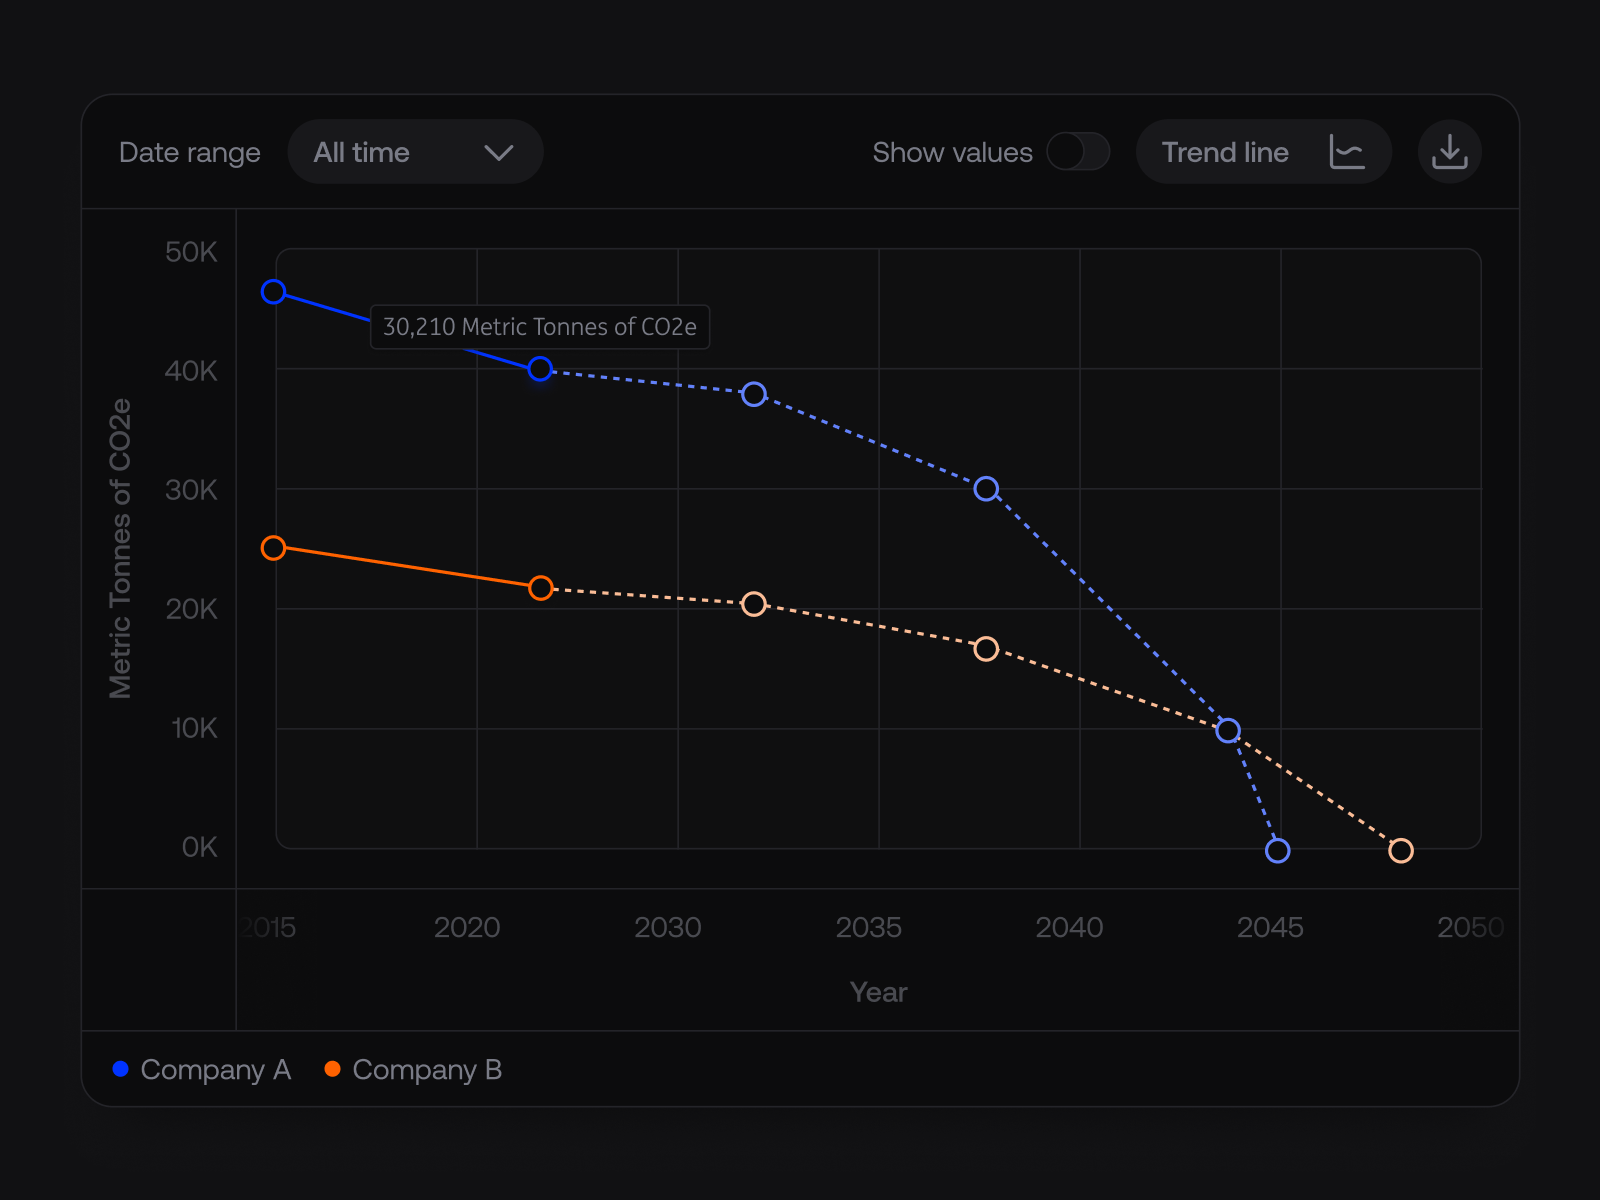The image size is (1600, 1200).
Task: Click the Company B legend label
Action: 426,1069
